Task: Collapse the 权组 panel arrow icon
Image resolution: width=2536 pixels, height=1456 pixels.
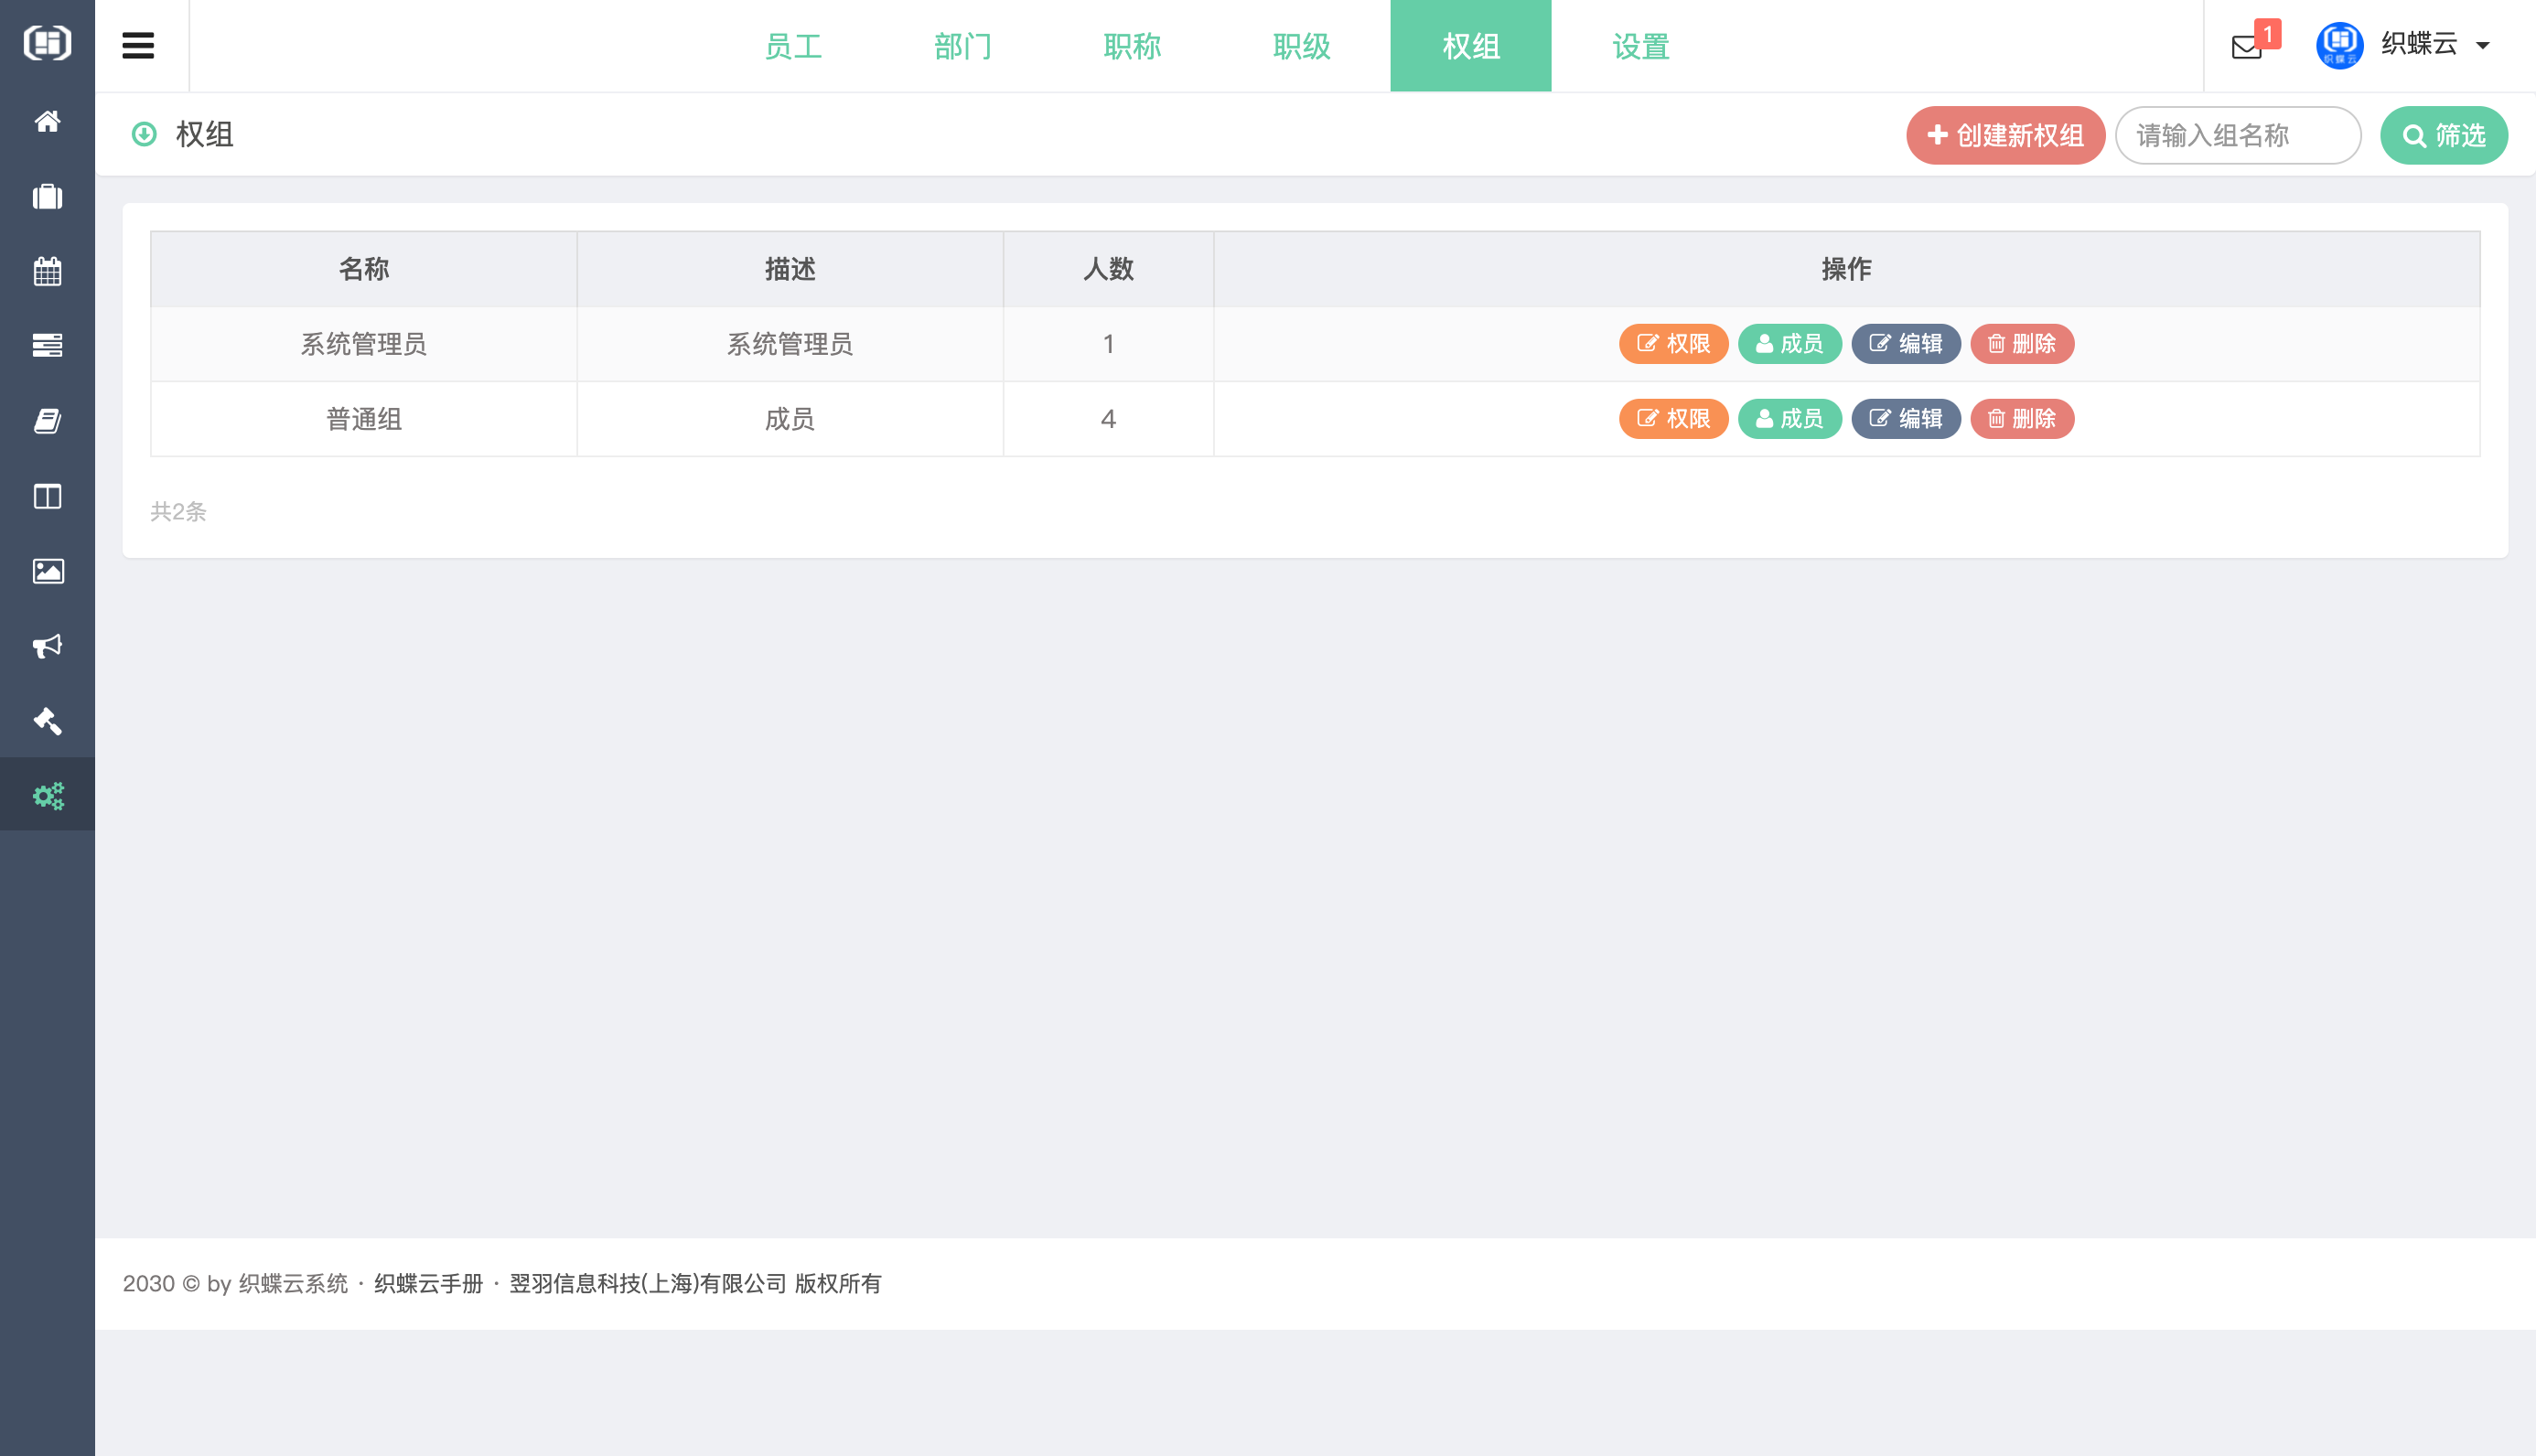Action: [x=144, y=134]
